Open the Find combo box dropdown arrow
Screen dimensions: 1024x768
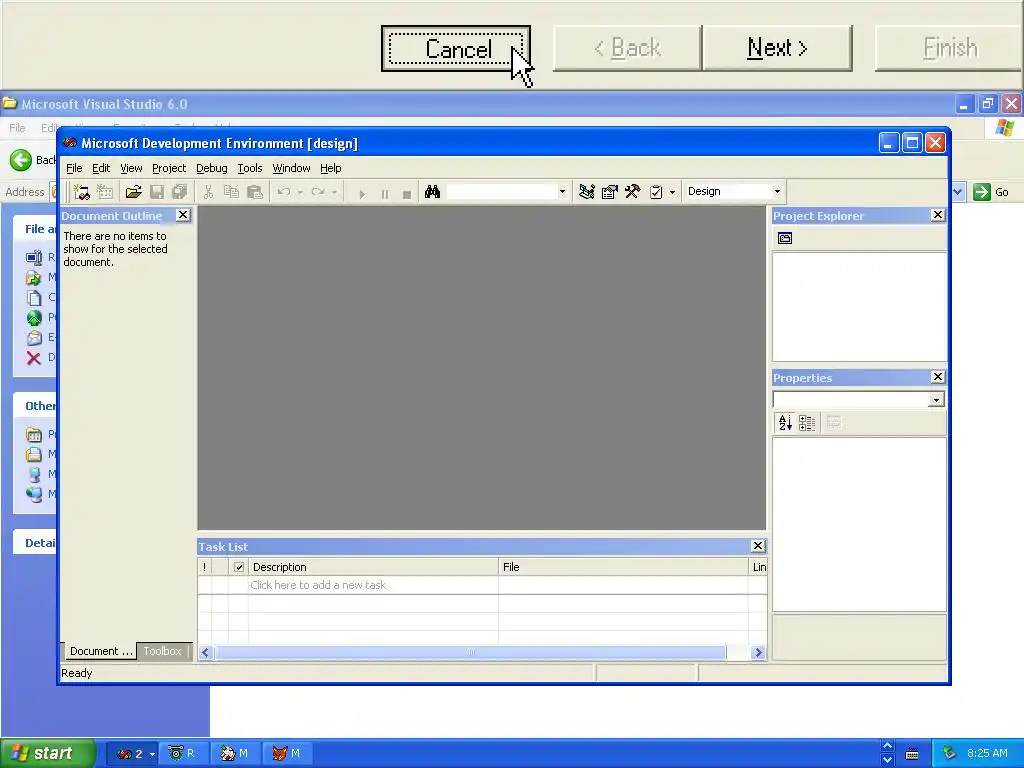[562, 192]
